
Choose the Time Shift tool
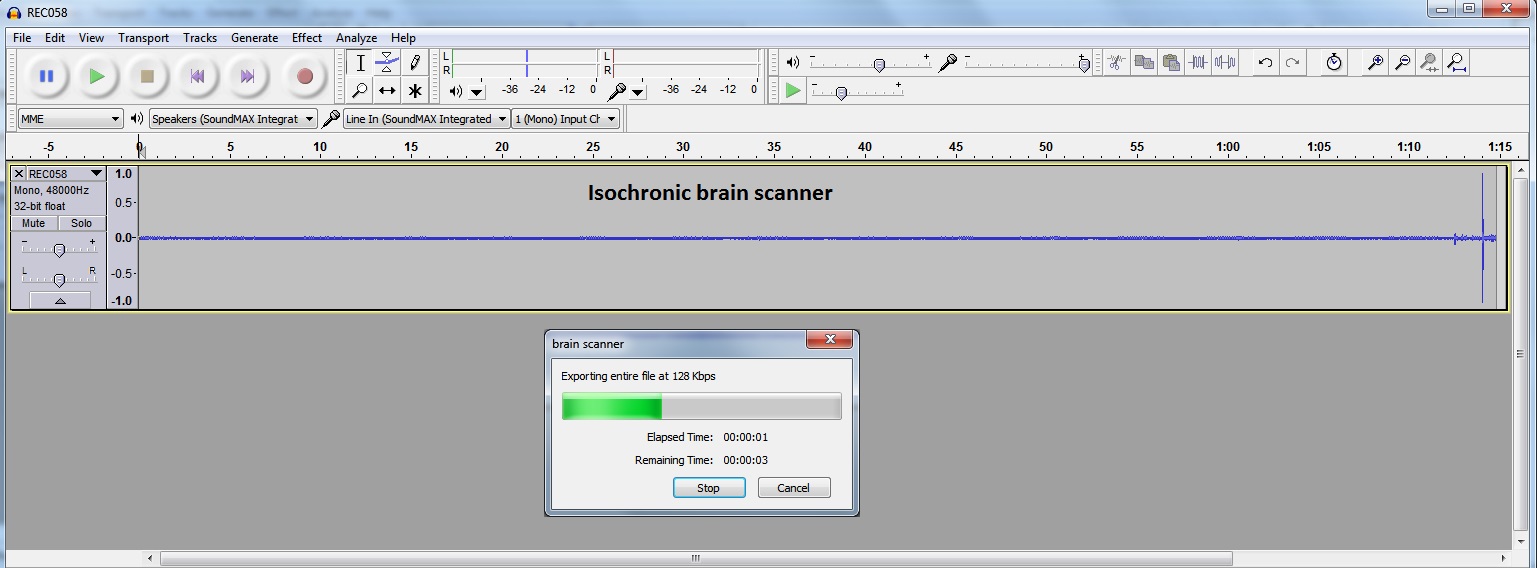click(387, 90)
